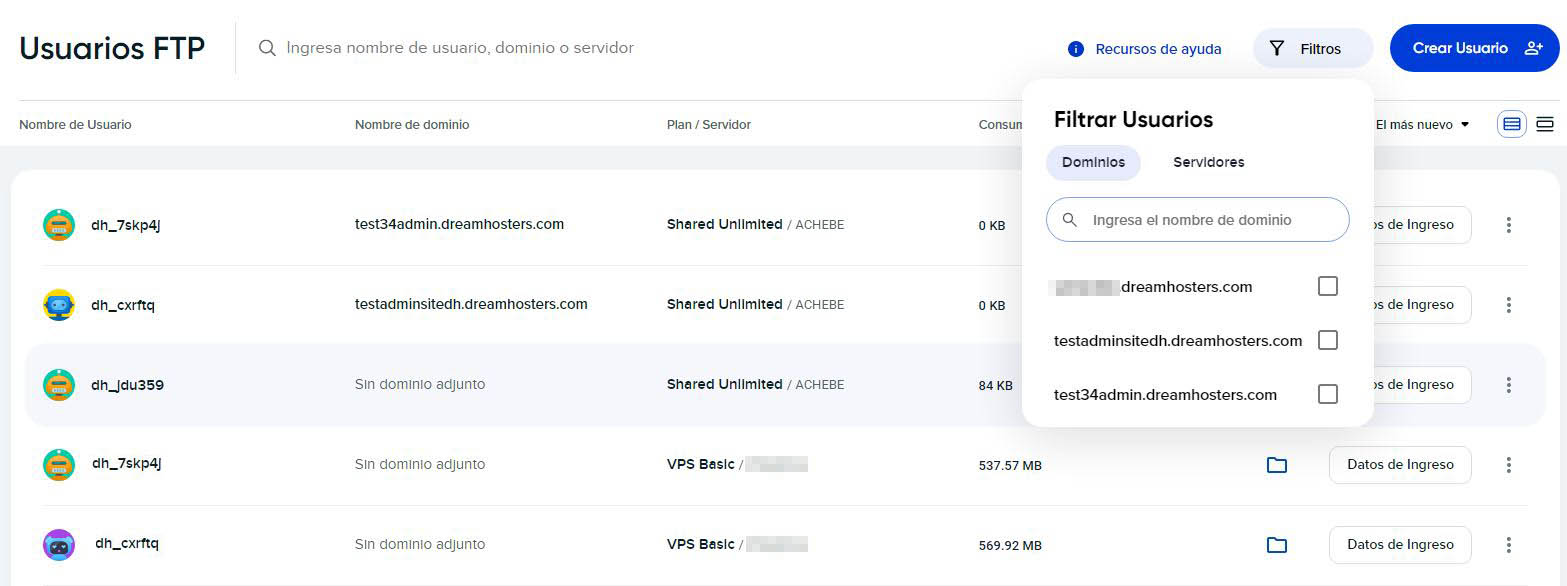The image size is (1567, 586).
Task: Toggle the Filtros dropdown button
Action: click(1312, 49)
